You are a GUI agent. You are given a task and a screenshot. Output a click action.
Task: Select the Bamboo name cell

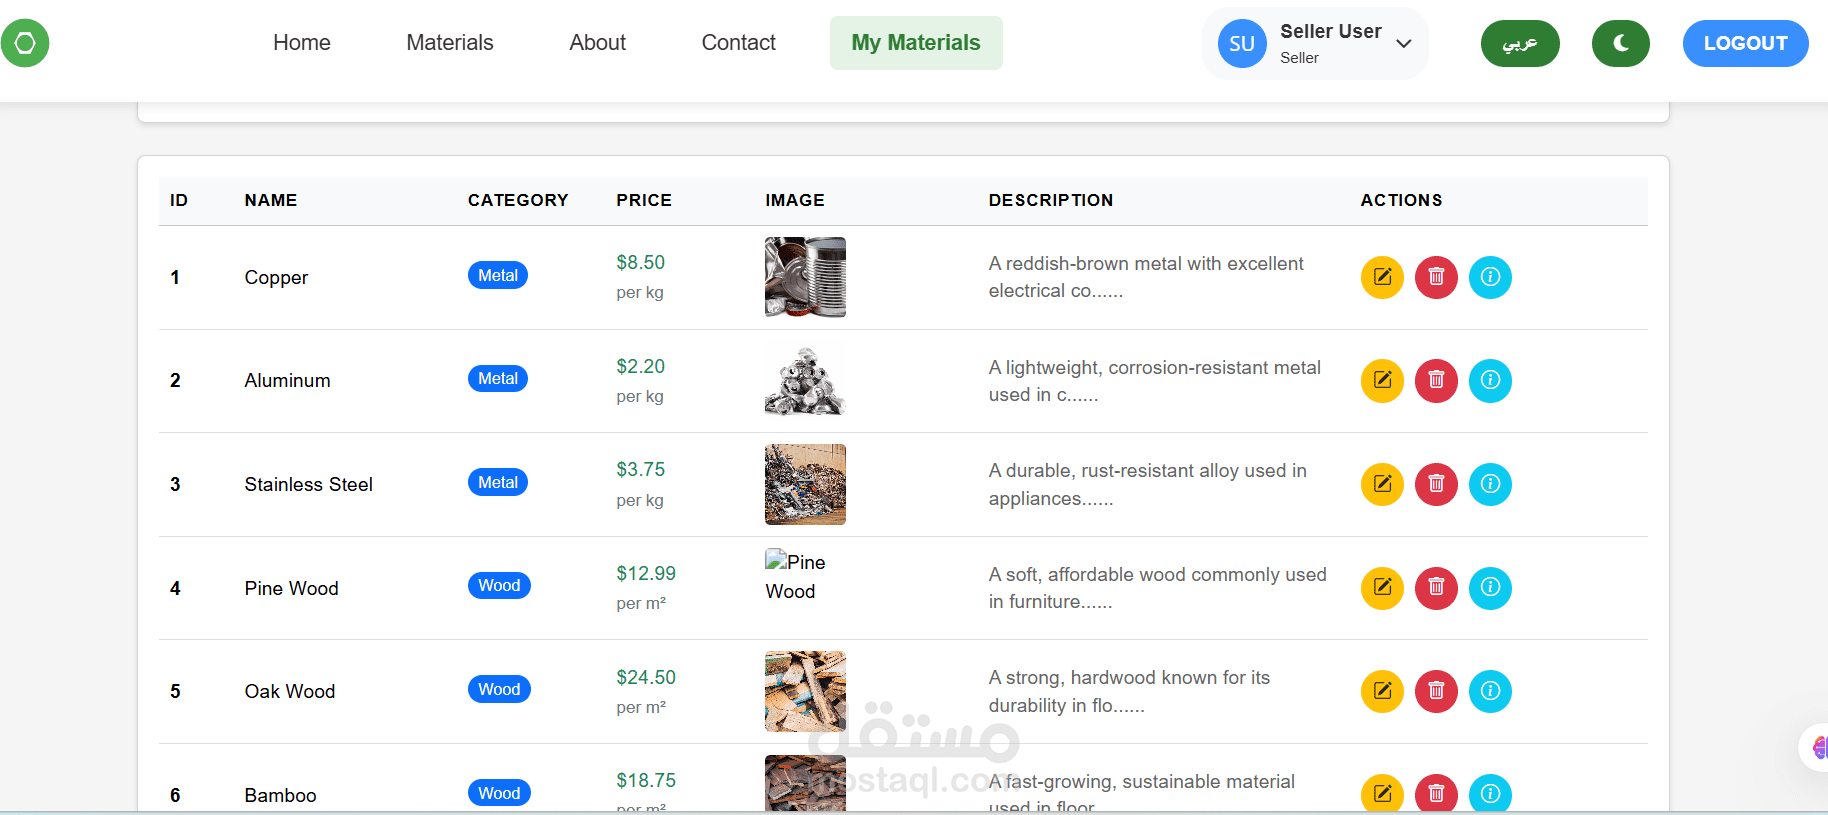(x=280, y=795)
